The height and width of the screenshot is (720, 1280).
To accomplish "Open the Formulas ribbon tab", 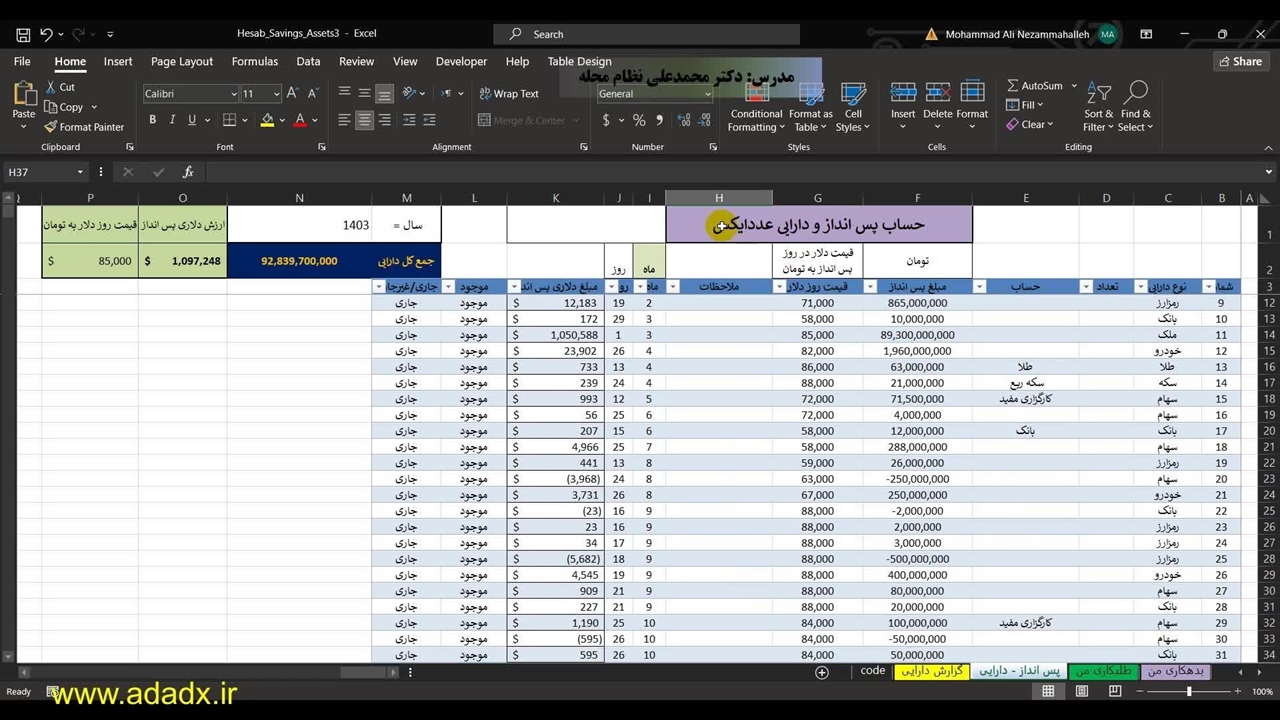I will tap(254, 61).
